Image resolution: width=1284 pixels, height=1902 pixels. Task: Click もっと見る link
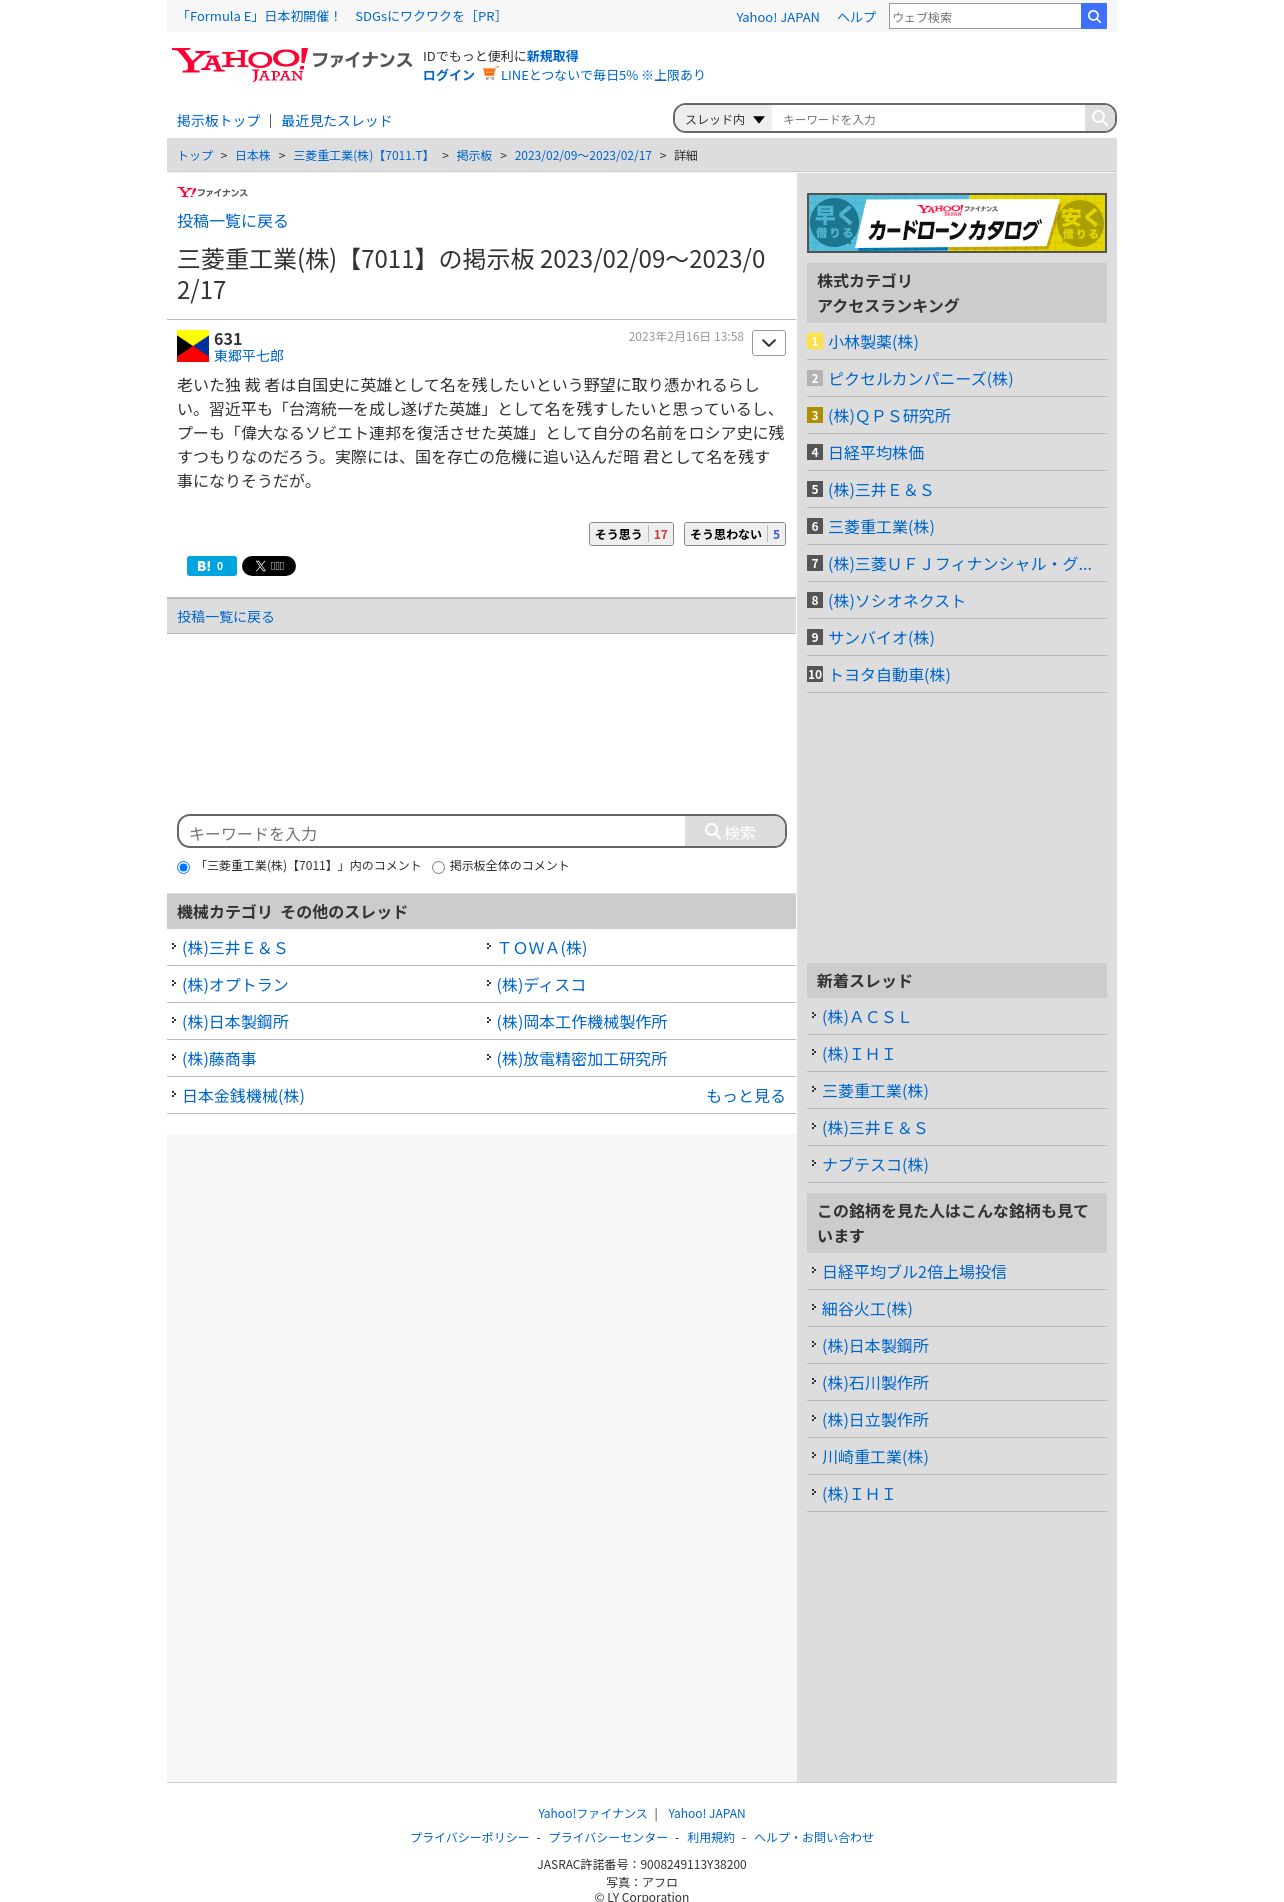(745, 1096)
